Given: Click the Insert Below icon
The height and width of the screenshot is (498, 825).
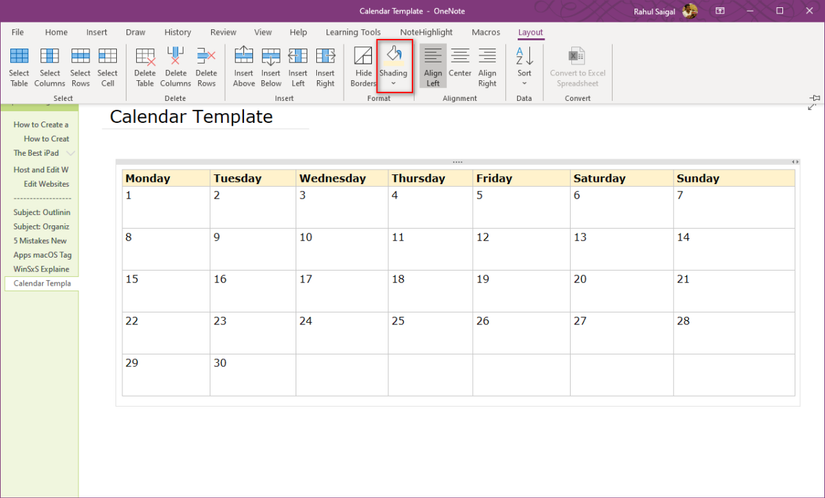Looking at the screenshot, I should (x=271, y=56).
